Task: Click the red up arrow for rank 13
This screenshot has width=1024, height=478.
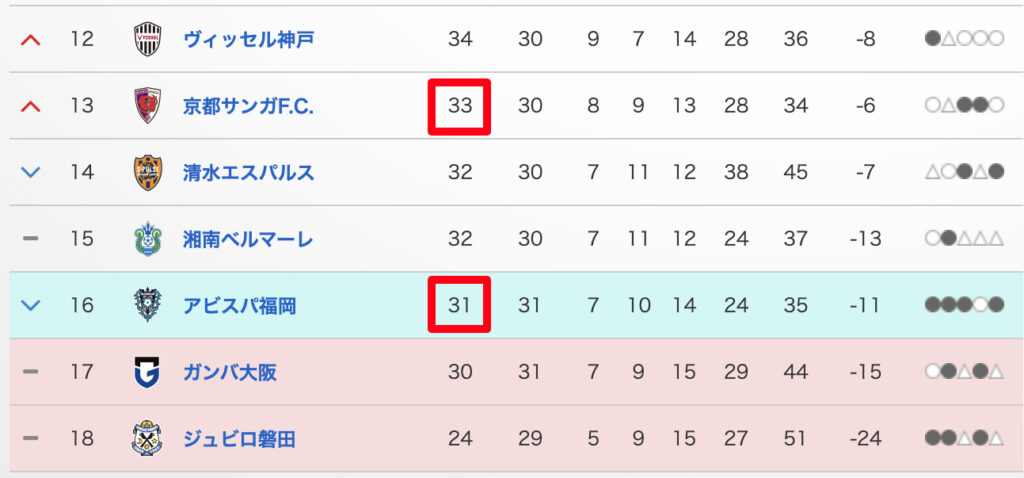Action: 31,105
